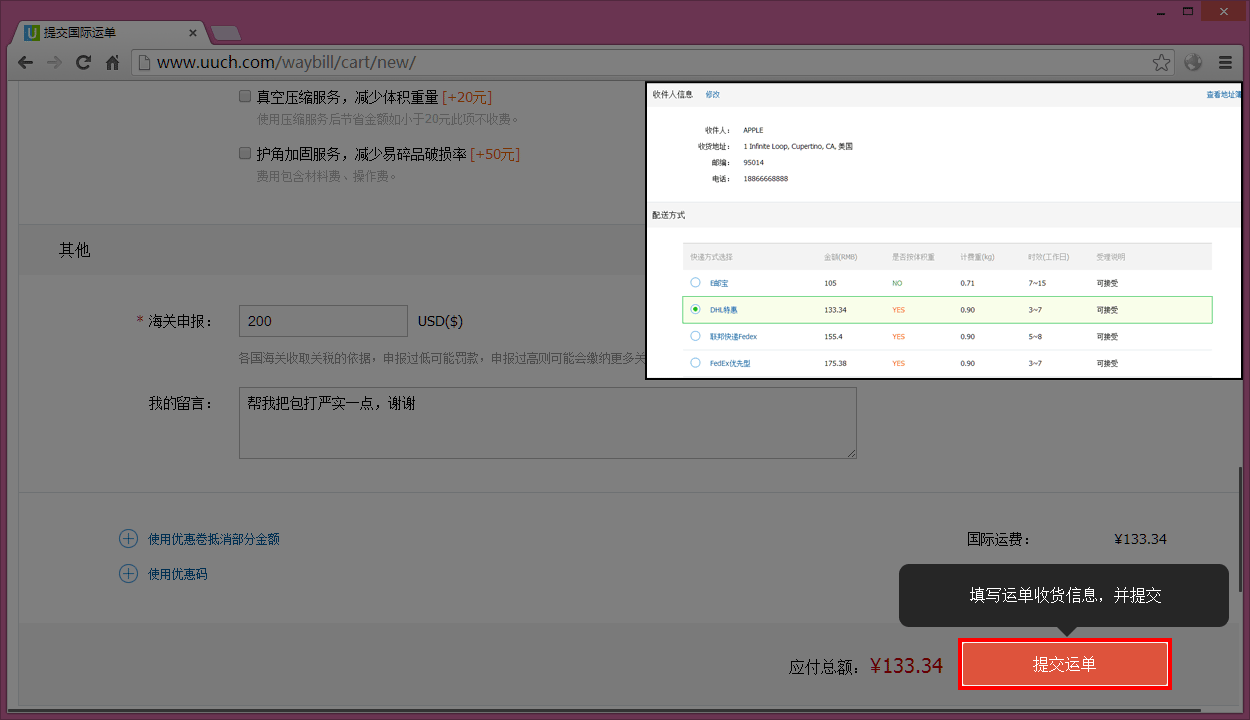Minimize the browser window

(1161, 11)
